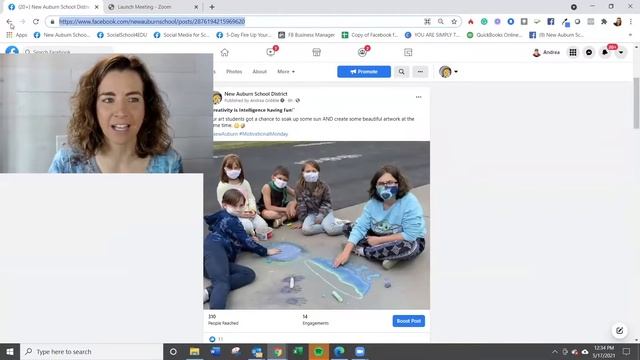
Task: Open the More tab dropdown
Action: tap(286, 72)
